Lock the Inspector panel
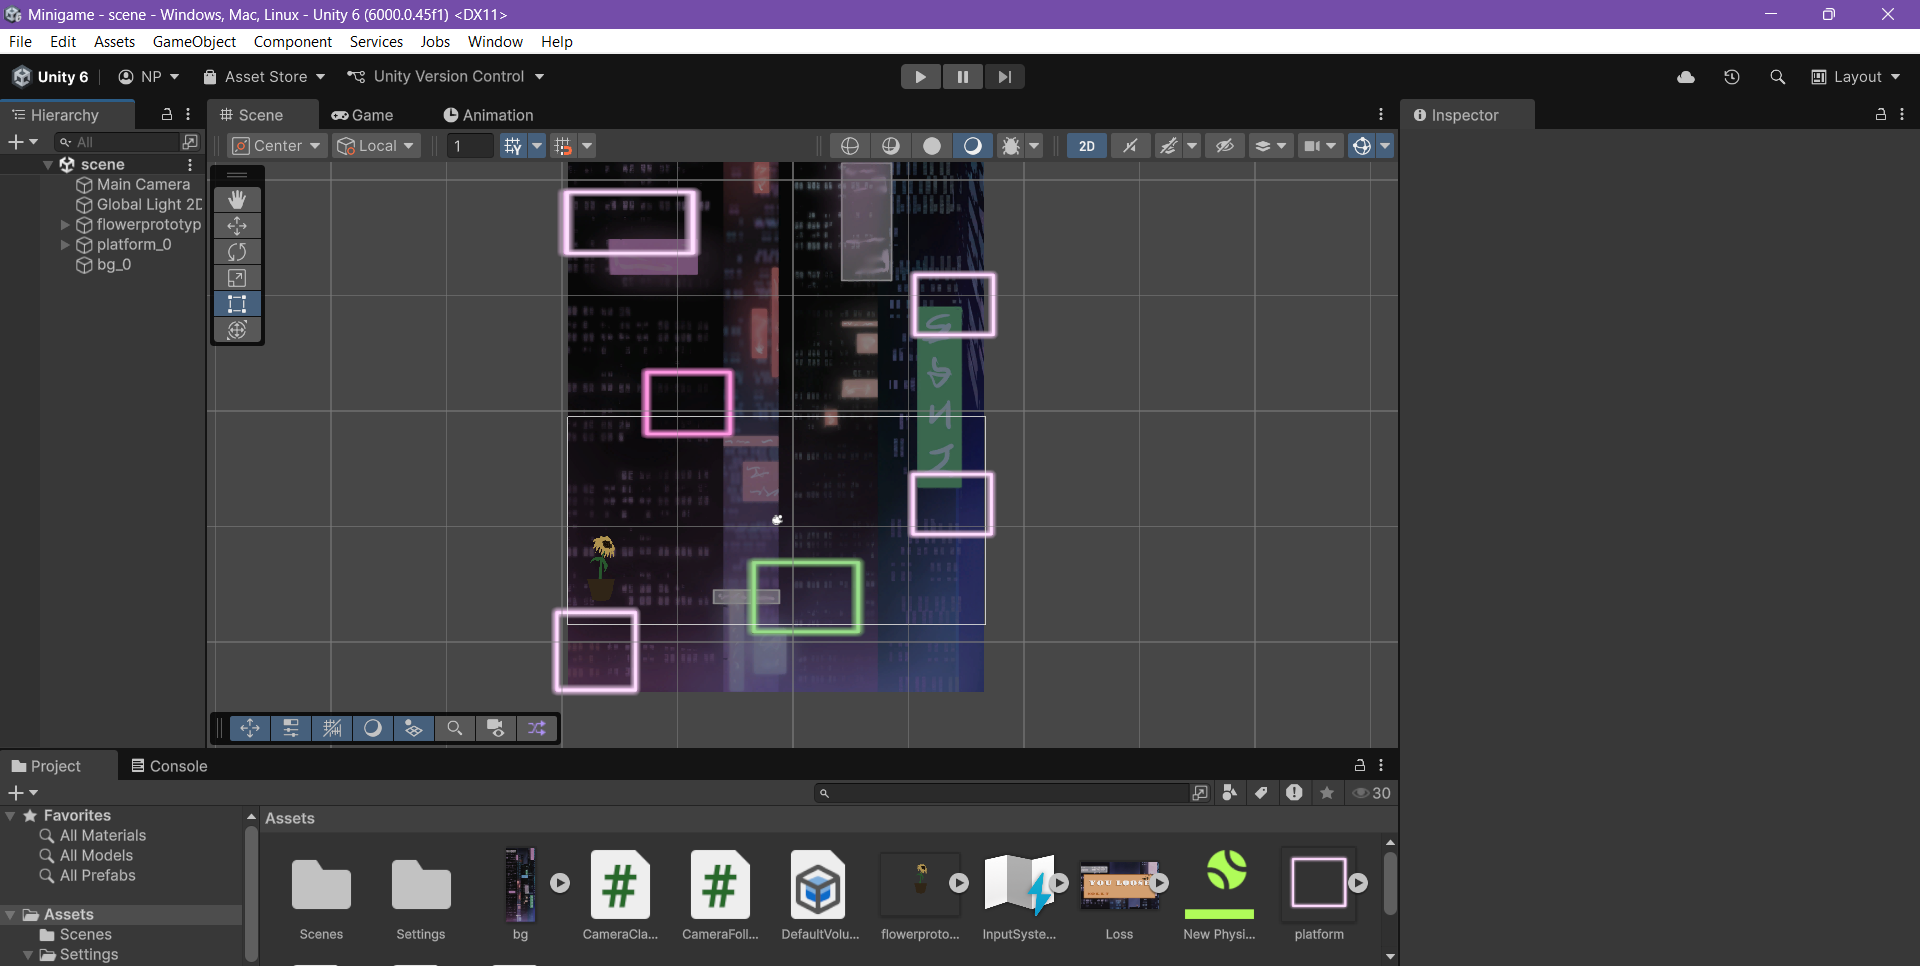 point(1880,115)
